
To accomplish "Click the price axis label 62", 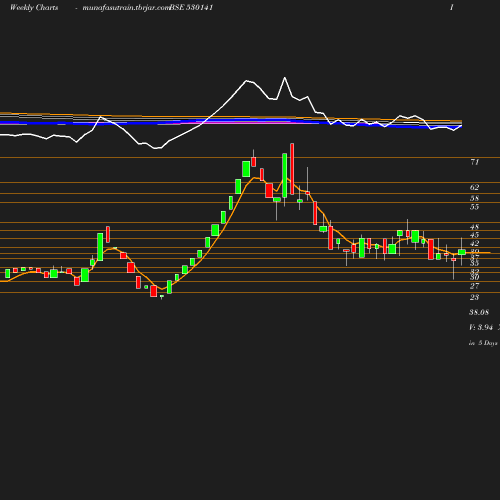I will [475, 187].
